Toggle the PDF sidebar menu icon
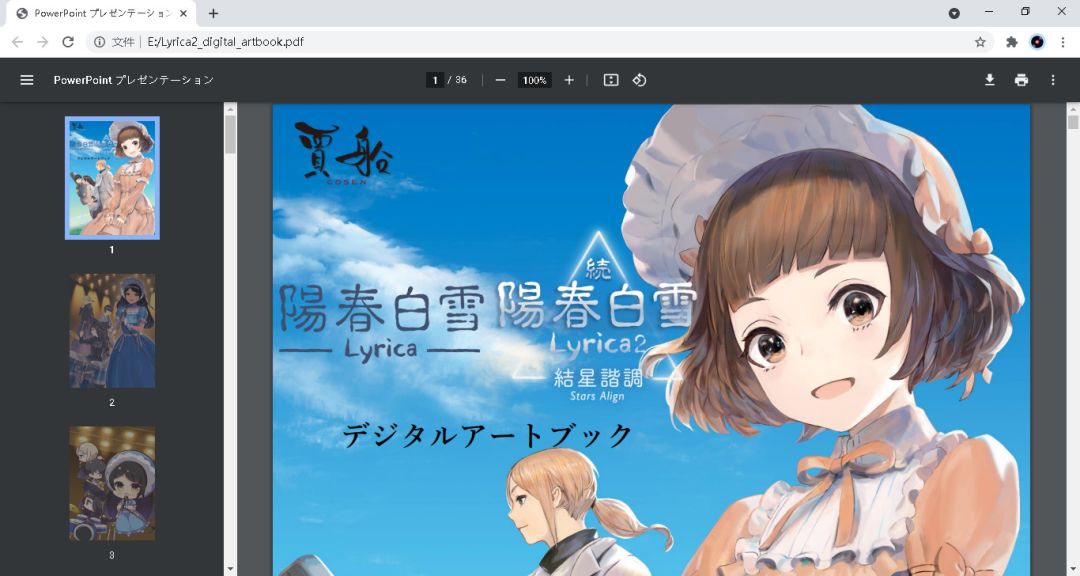This screenshot has width=1080, height=576. coord(27,80)
